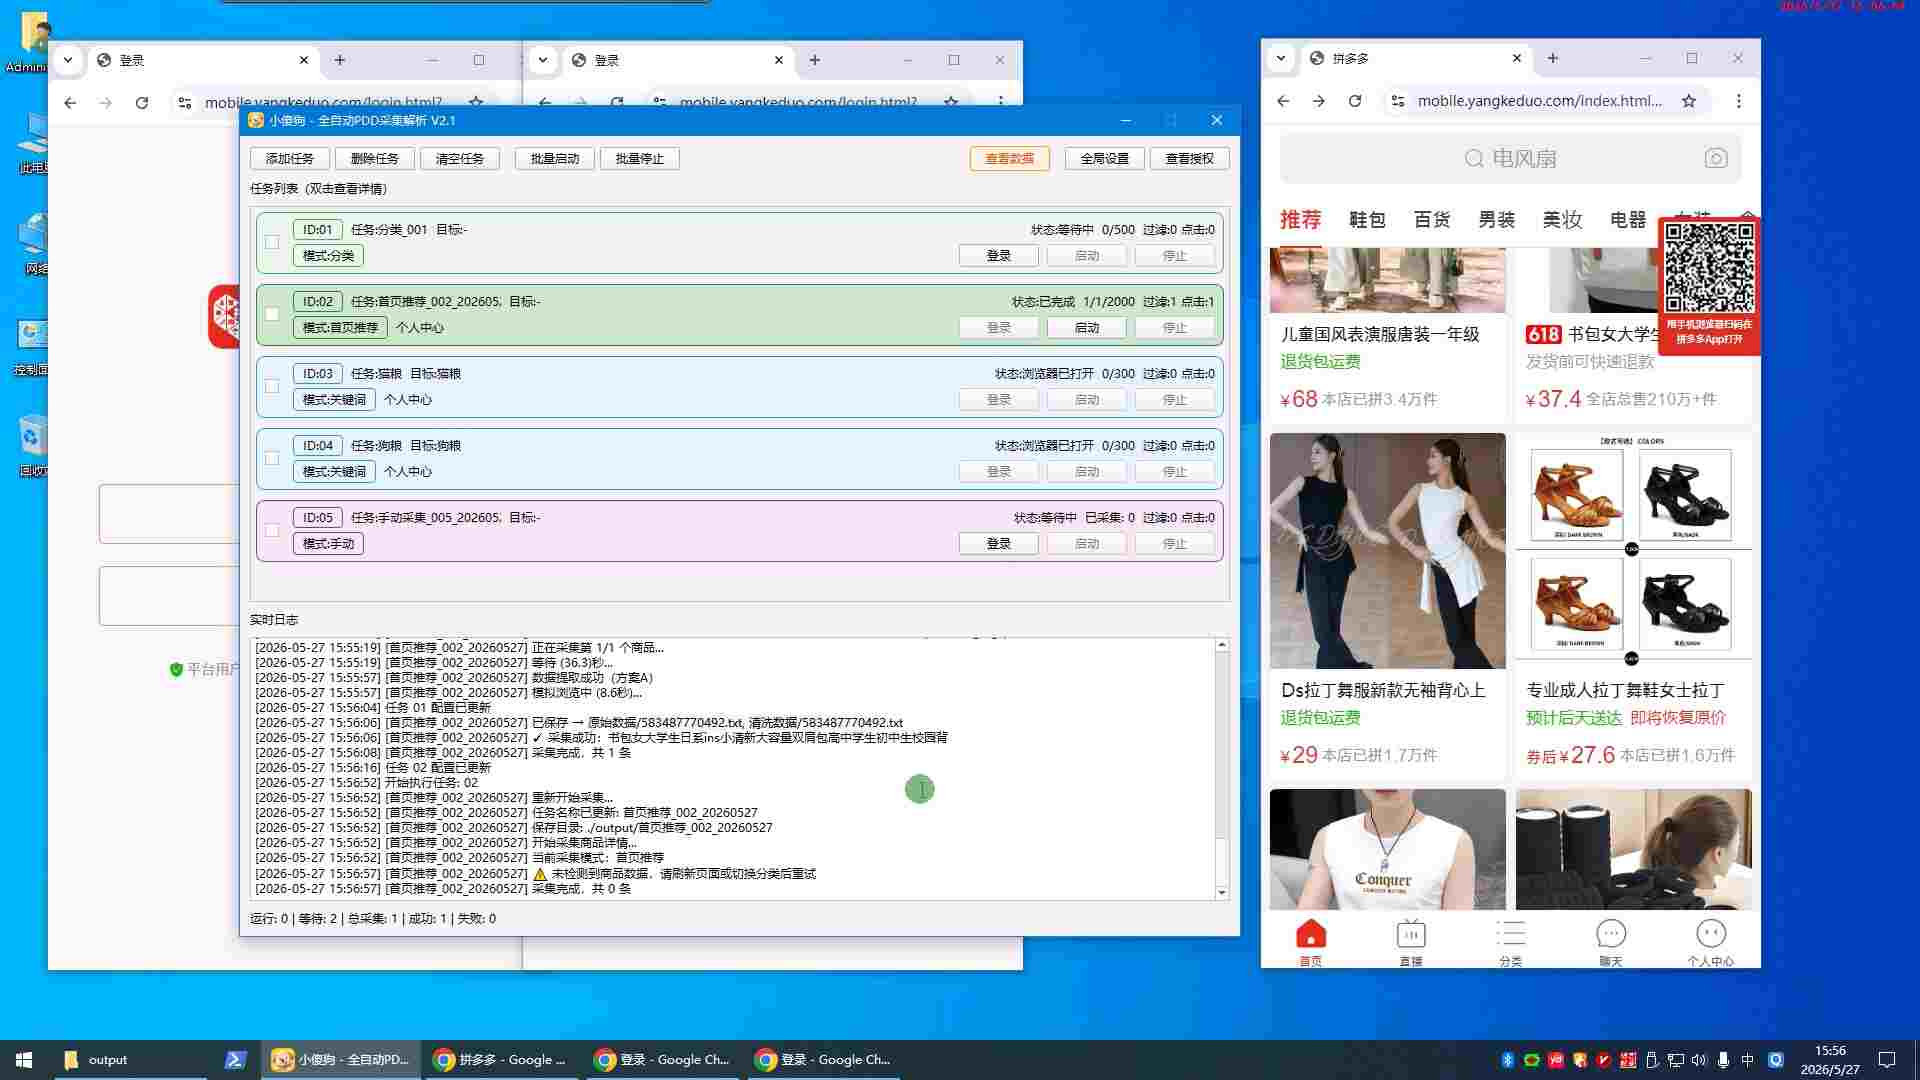Open the 聊天 chat icon in Pinduoduo bottom bar
The width and height of the screenshot is (1920, 1080).
click(1610, 942)
